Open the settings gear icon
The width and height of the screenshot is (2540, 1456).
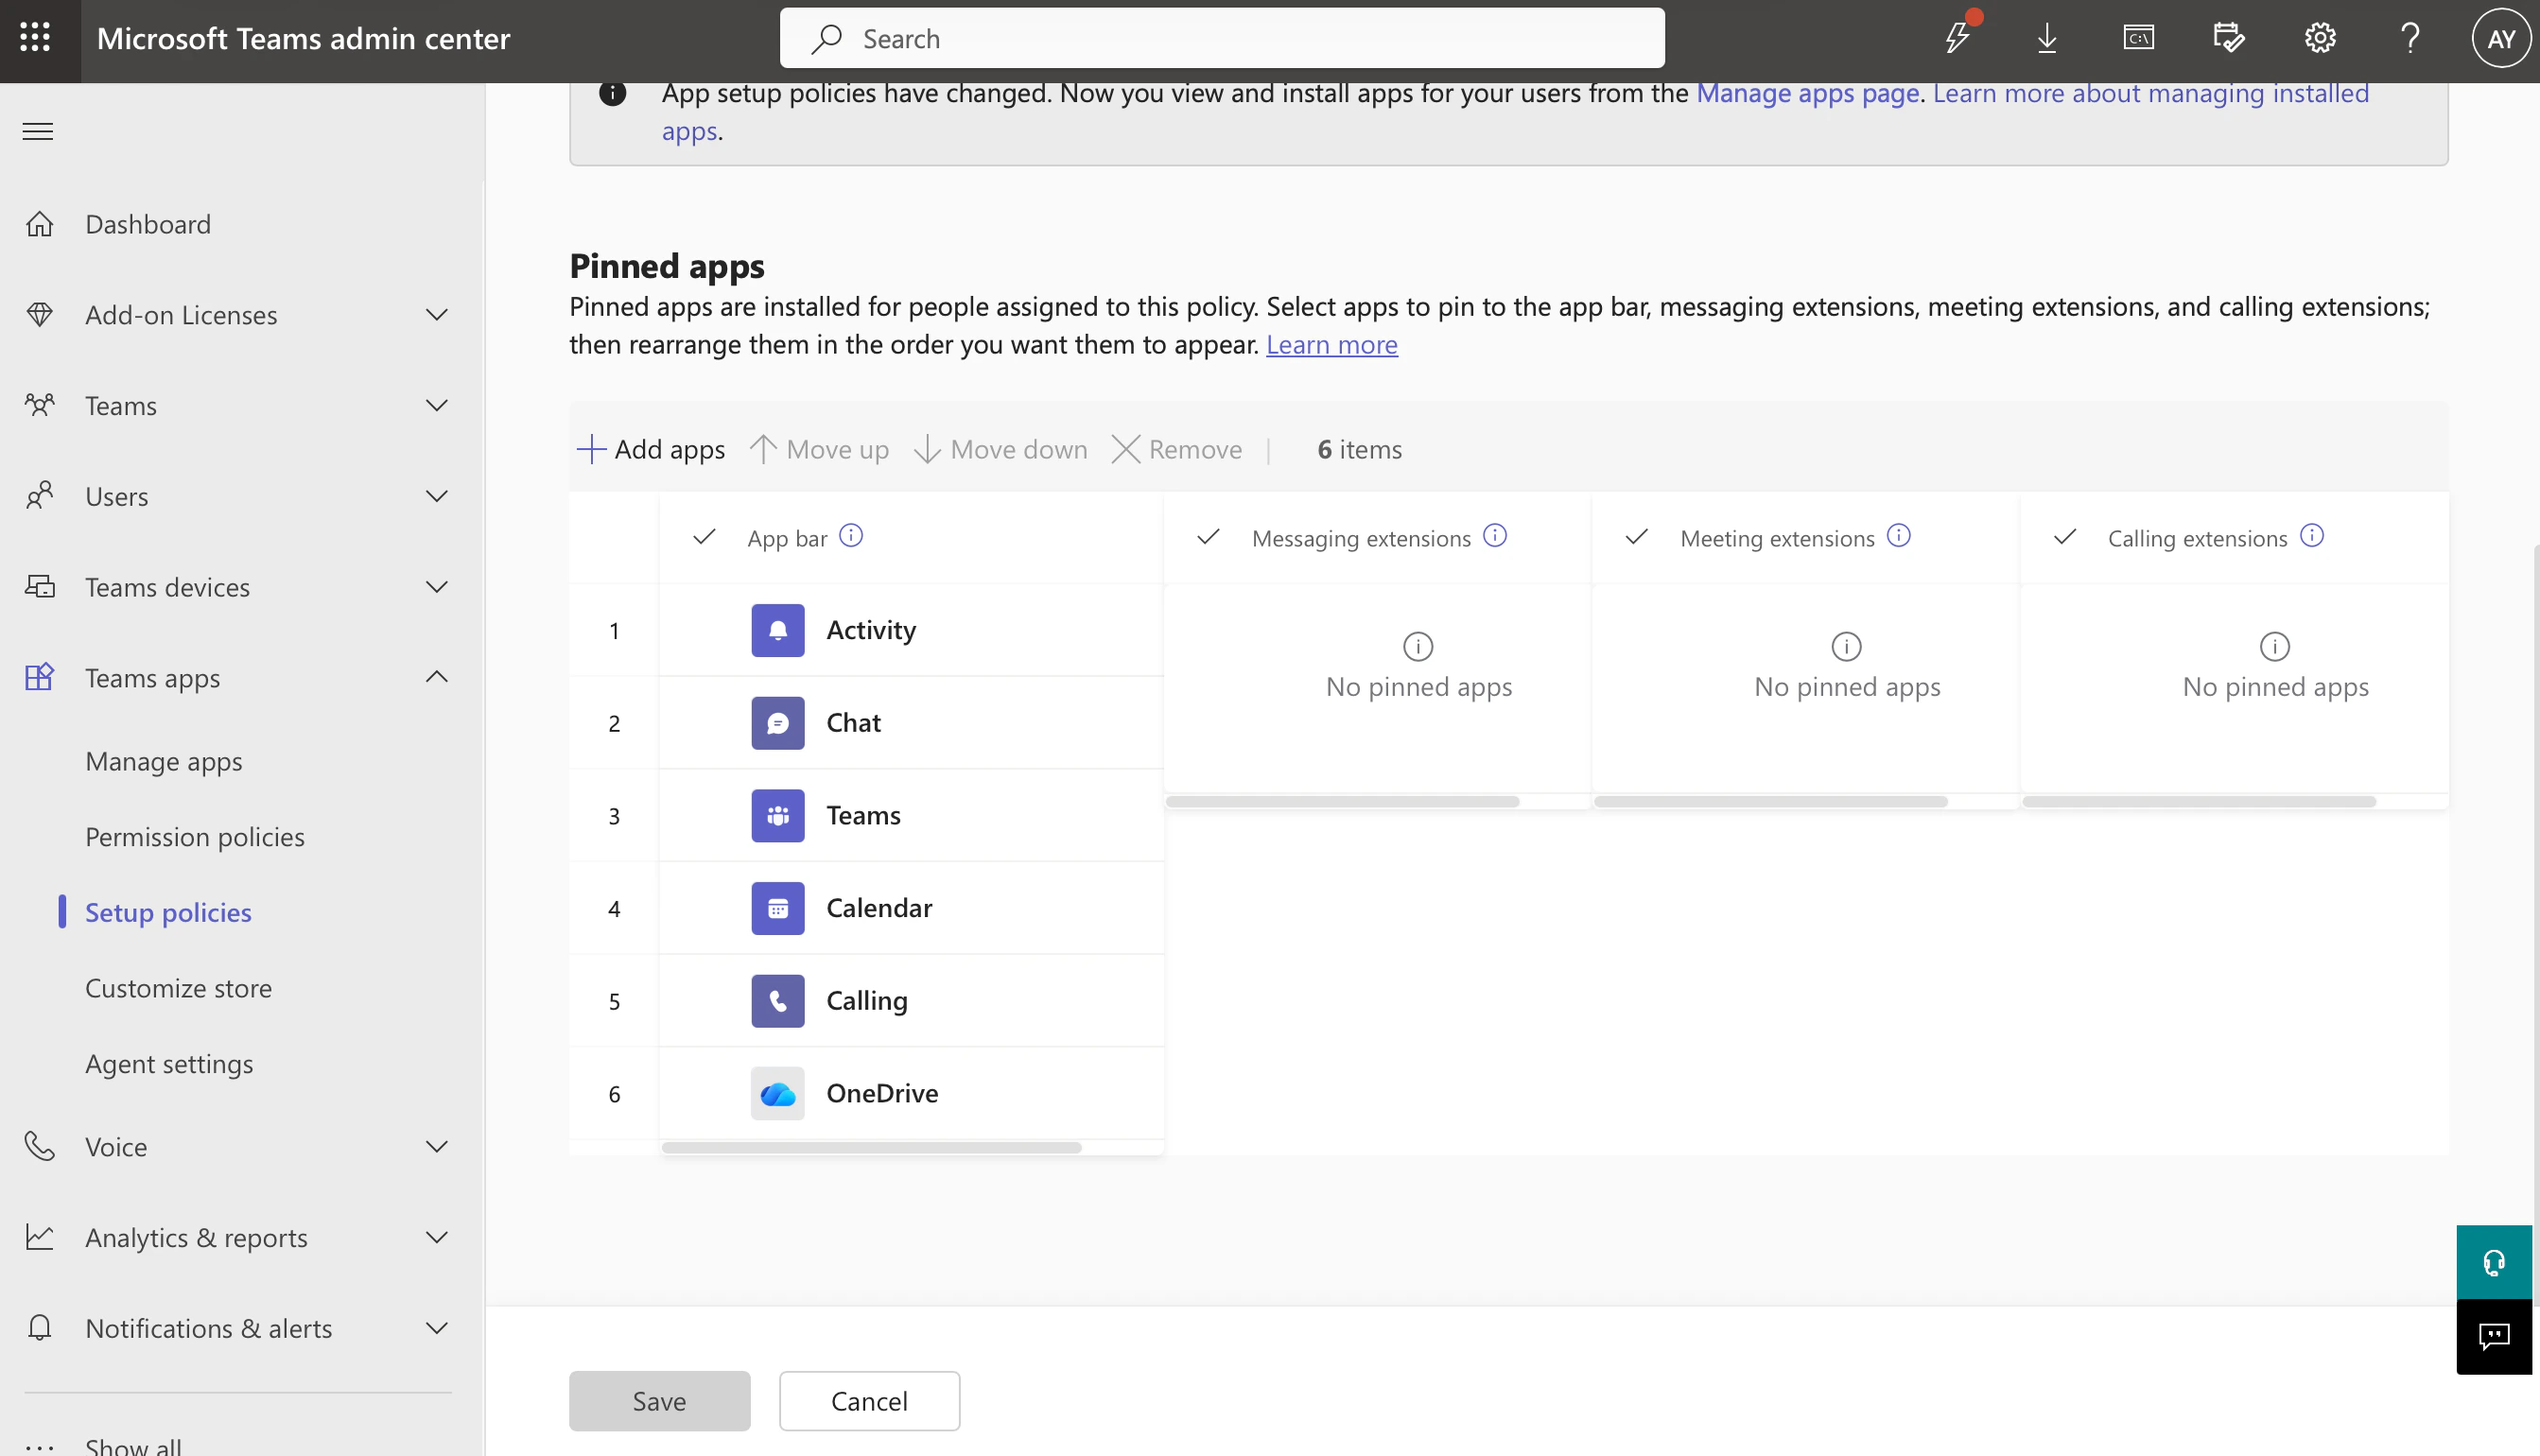click(x=2320, y=38)
